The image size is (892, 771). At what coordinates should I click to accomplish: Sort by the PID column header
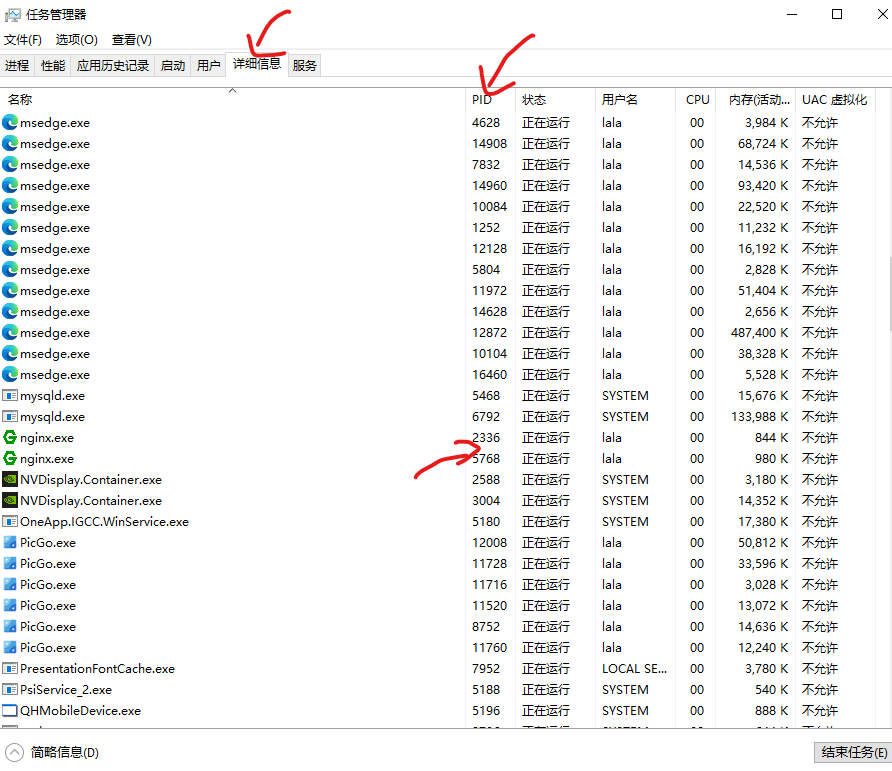tap(490, 100)
